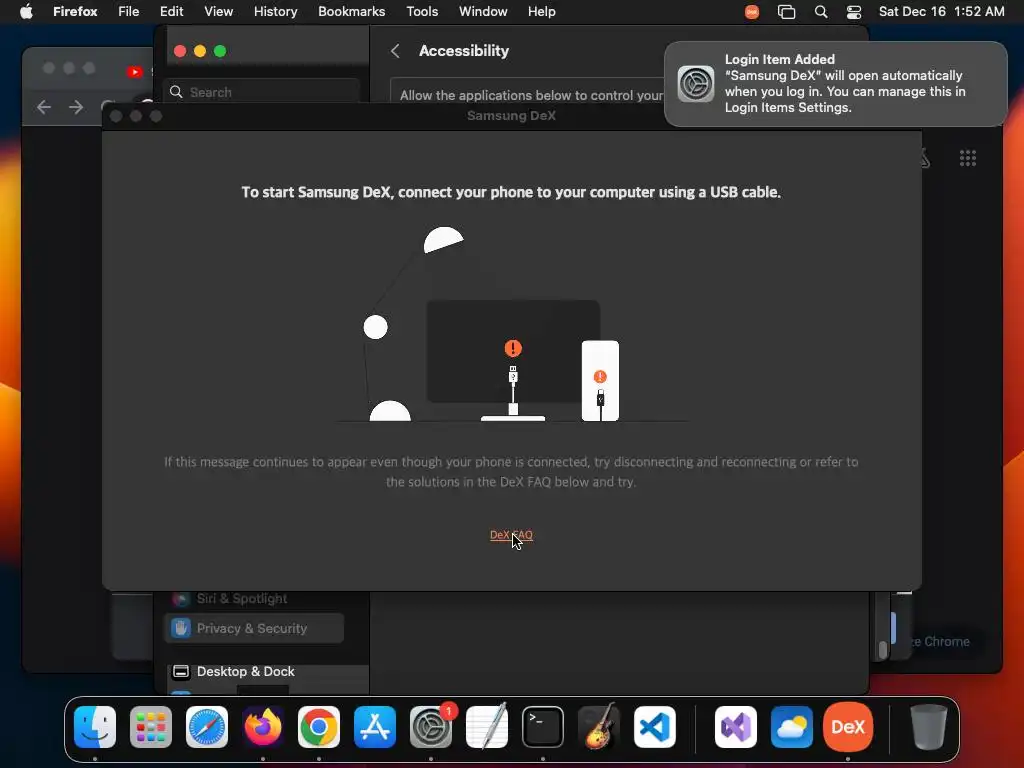Open Spotlight search in menu bar

(821, 11)
